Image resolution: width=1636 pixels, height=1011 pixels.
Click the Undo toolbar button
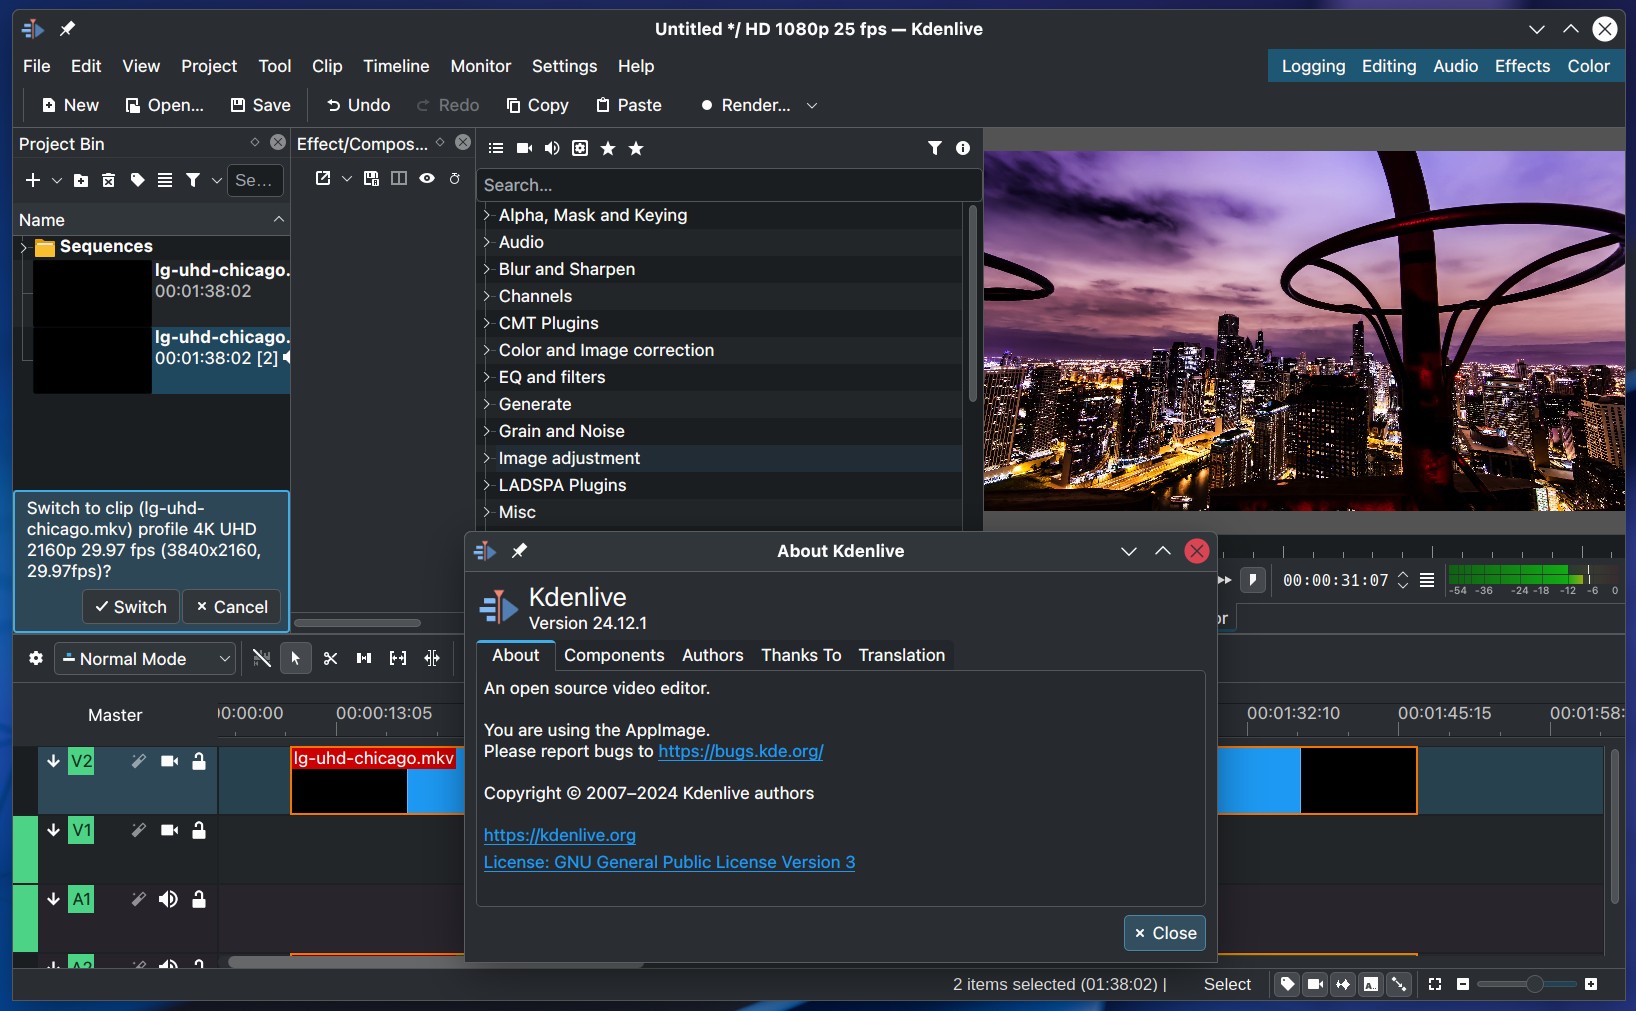(358, 105)
